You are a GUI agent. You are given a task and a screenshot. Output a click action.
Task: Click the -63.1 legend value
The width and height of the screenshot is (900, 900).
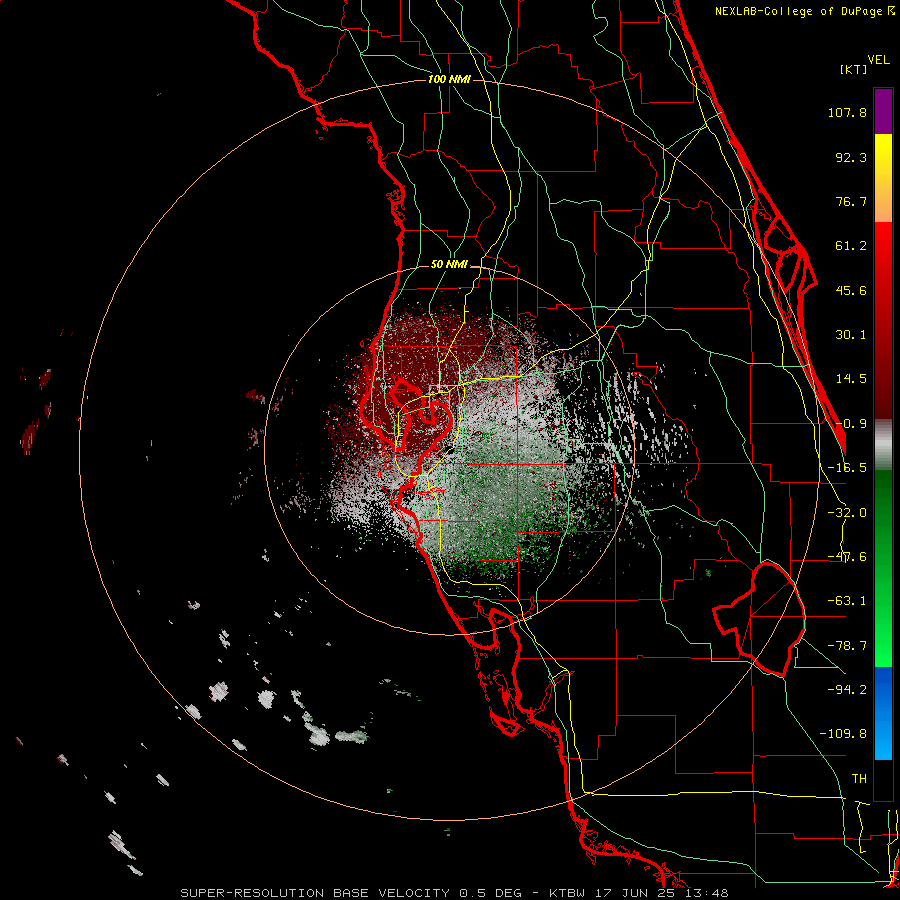[847, 601]
